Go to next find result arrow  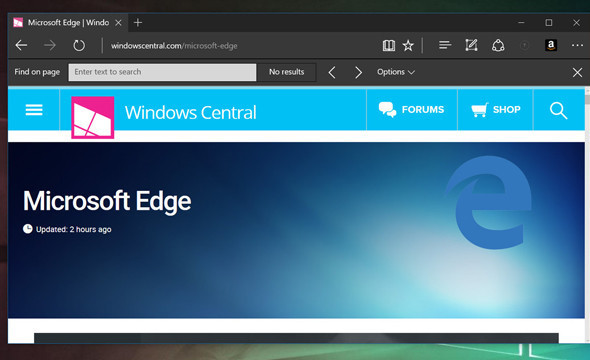tap(359, 72)
